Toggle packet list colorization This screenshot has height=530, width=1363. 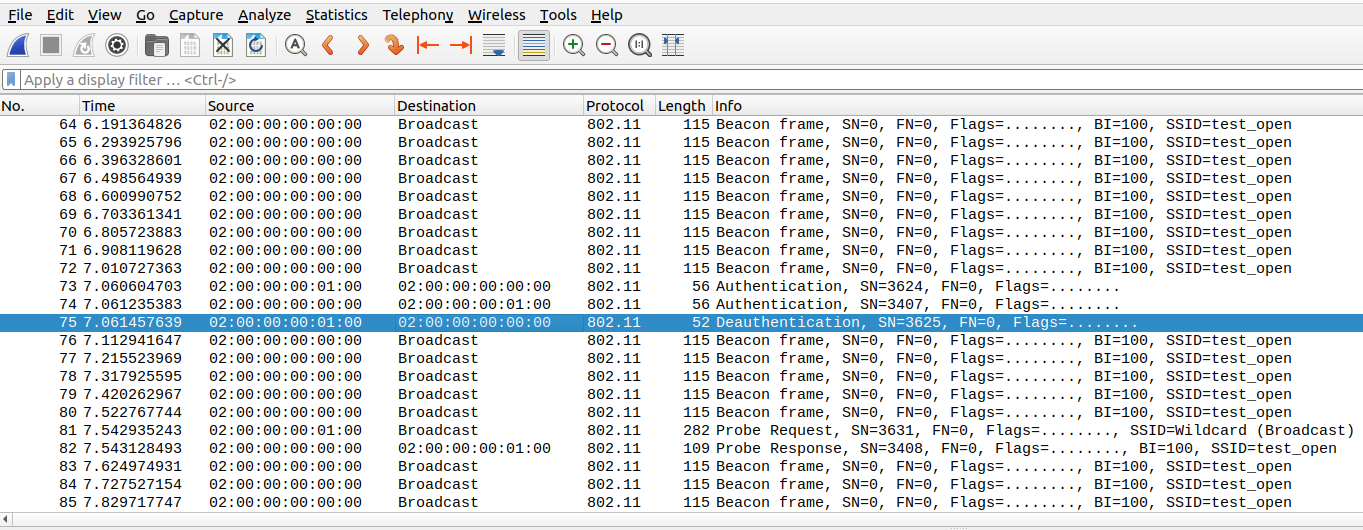534,45
